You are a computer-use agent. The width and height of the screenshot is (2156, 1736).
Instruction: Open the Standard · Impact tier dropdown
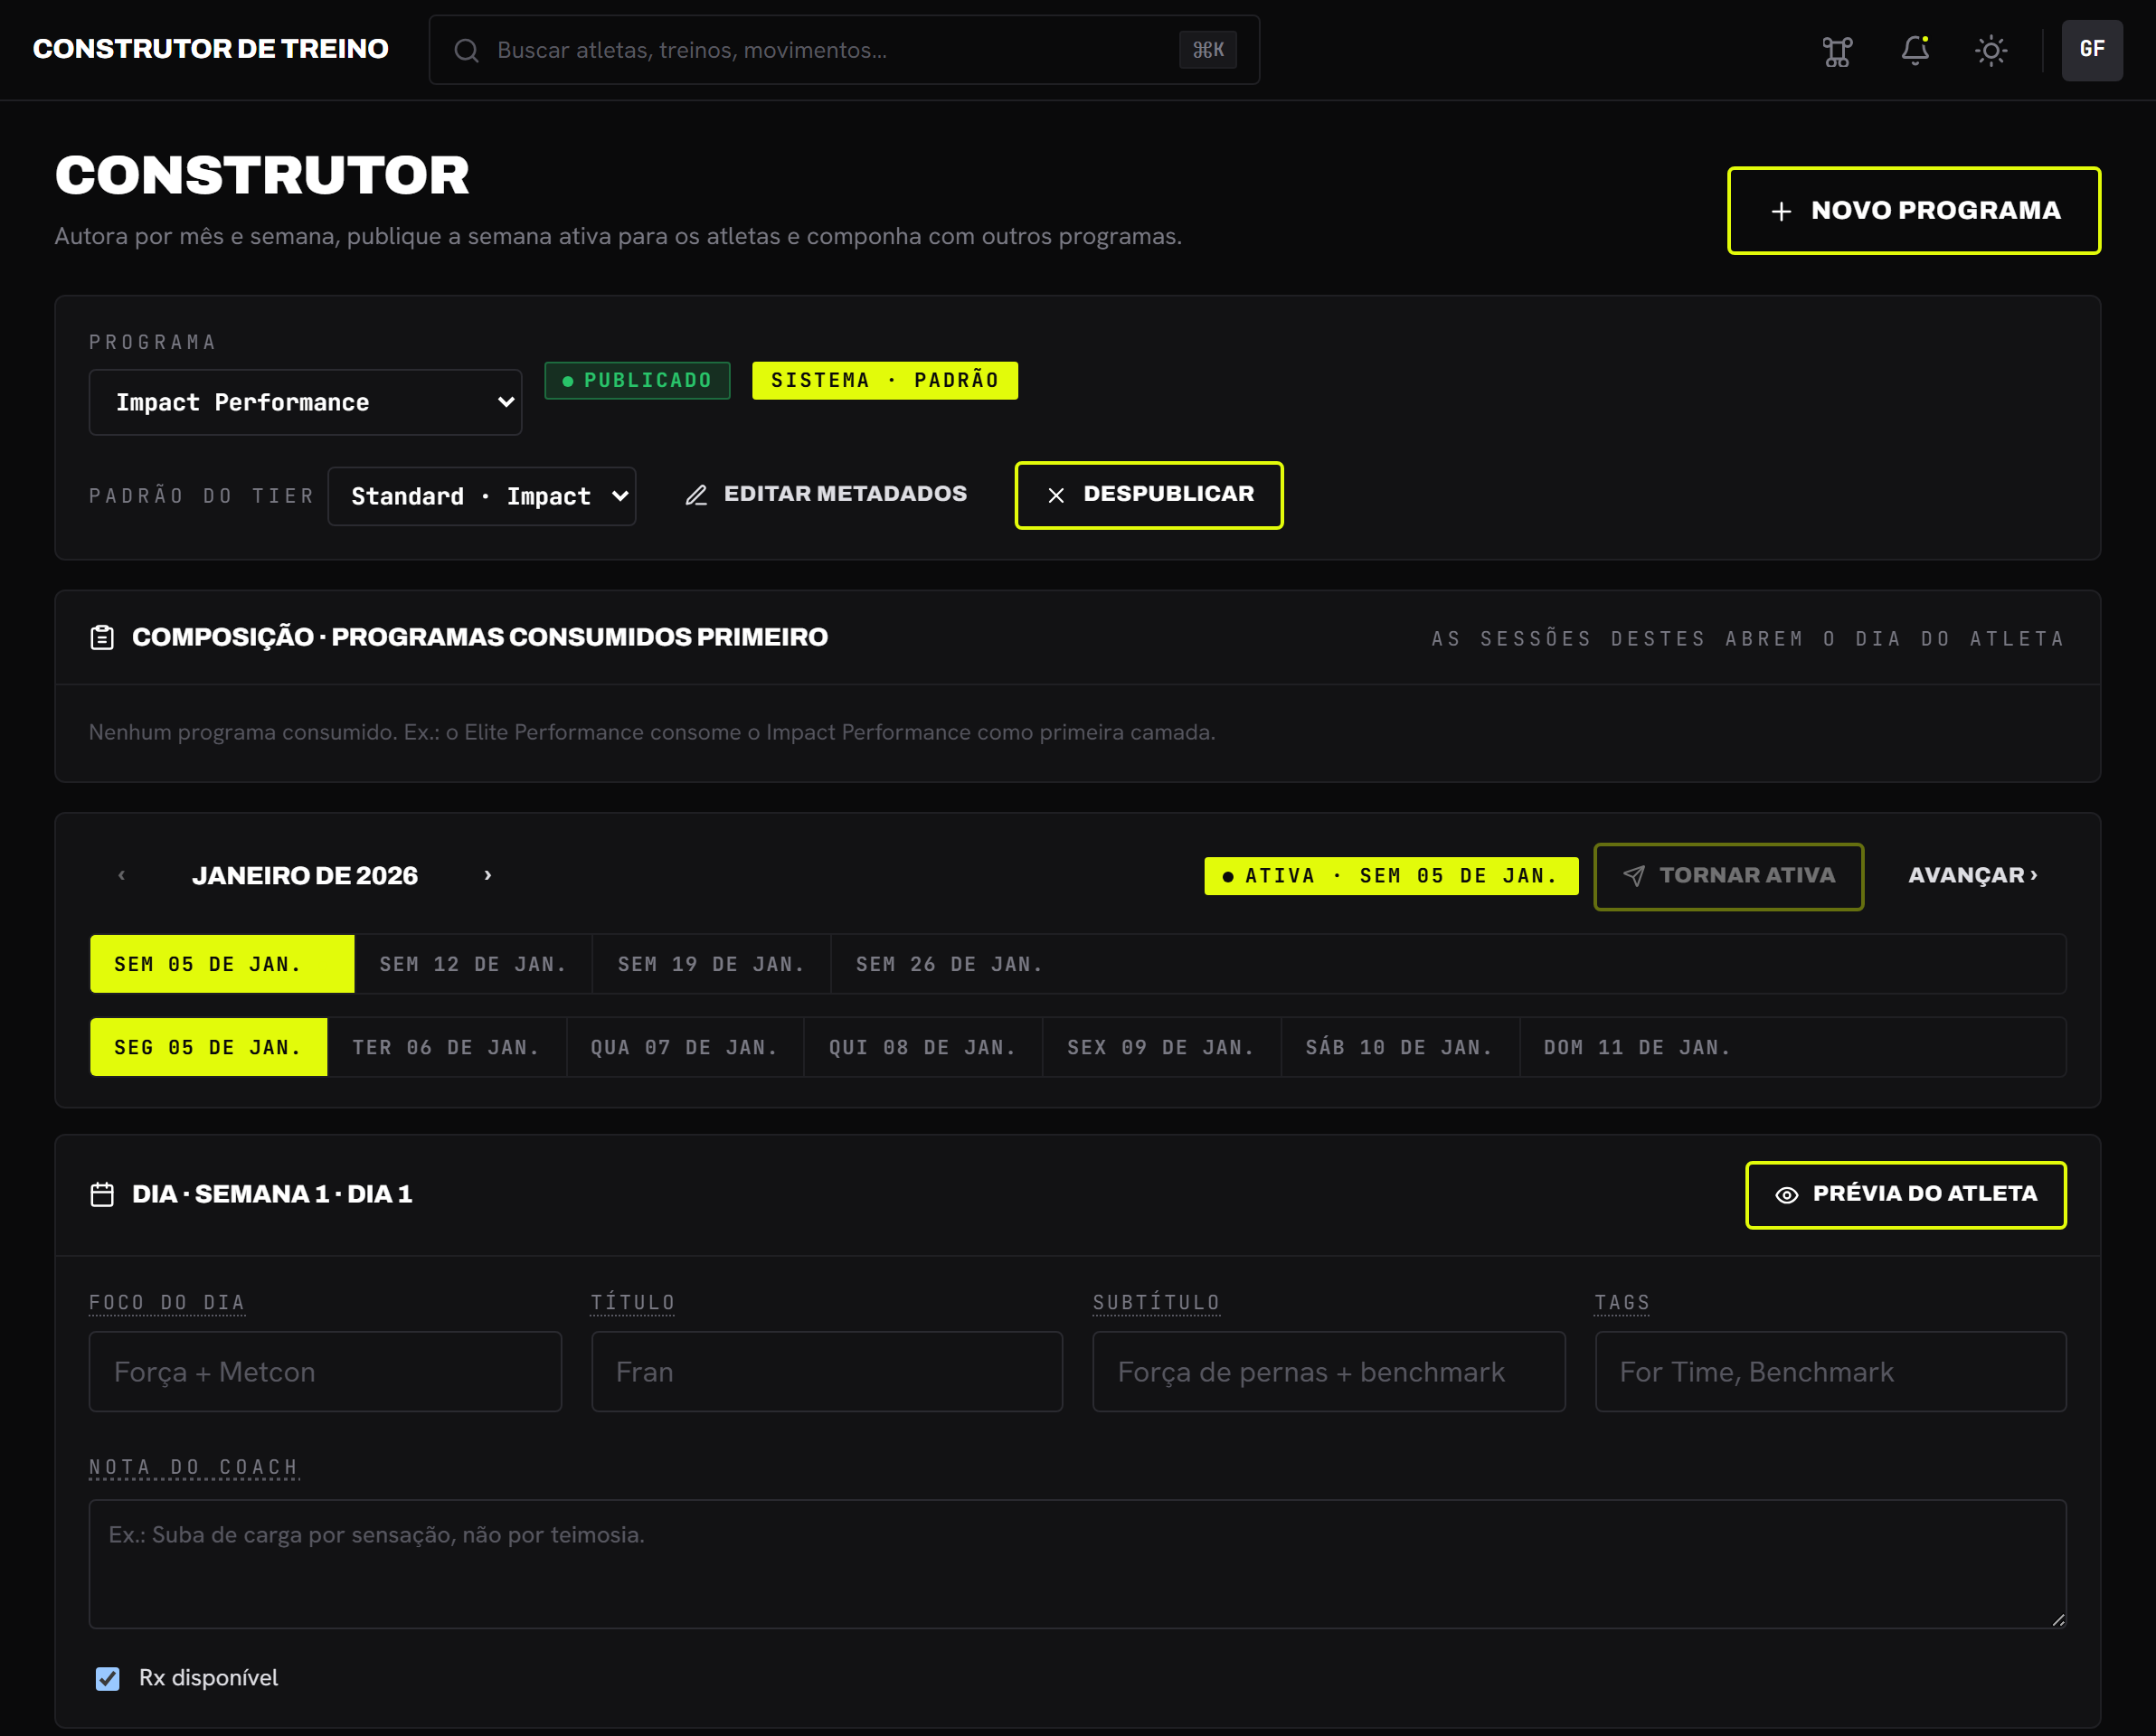click(482, 496)
